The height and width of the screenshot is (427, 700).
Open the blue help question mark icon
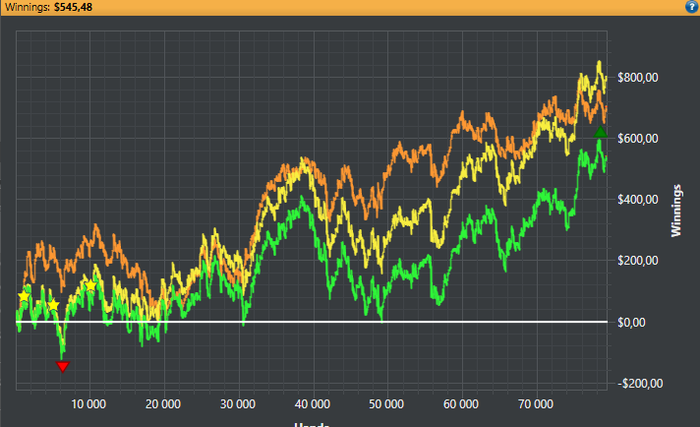[692, 7]
